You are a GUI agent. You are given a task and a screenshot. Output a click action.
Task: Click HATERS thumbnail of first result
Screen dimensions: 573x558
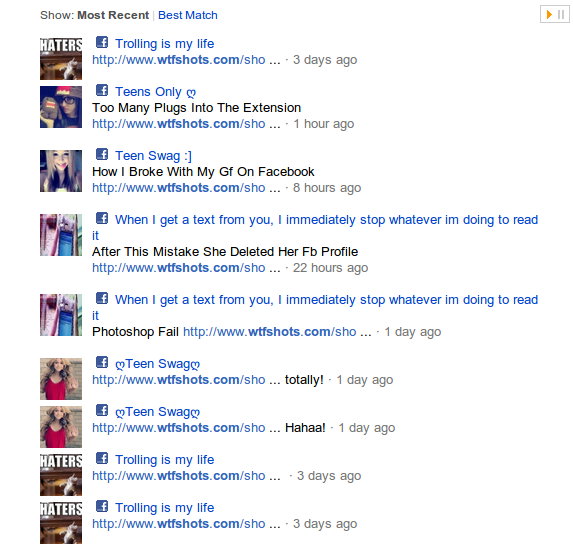[61, 59]
